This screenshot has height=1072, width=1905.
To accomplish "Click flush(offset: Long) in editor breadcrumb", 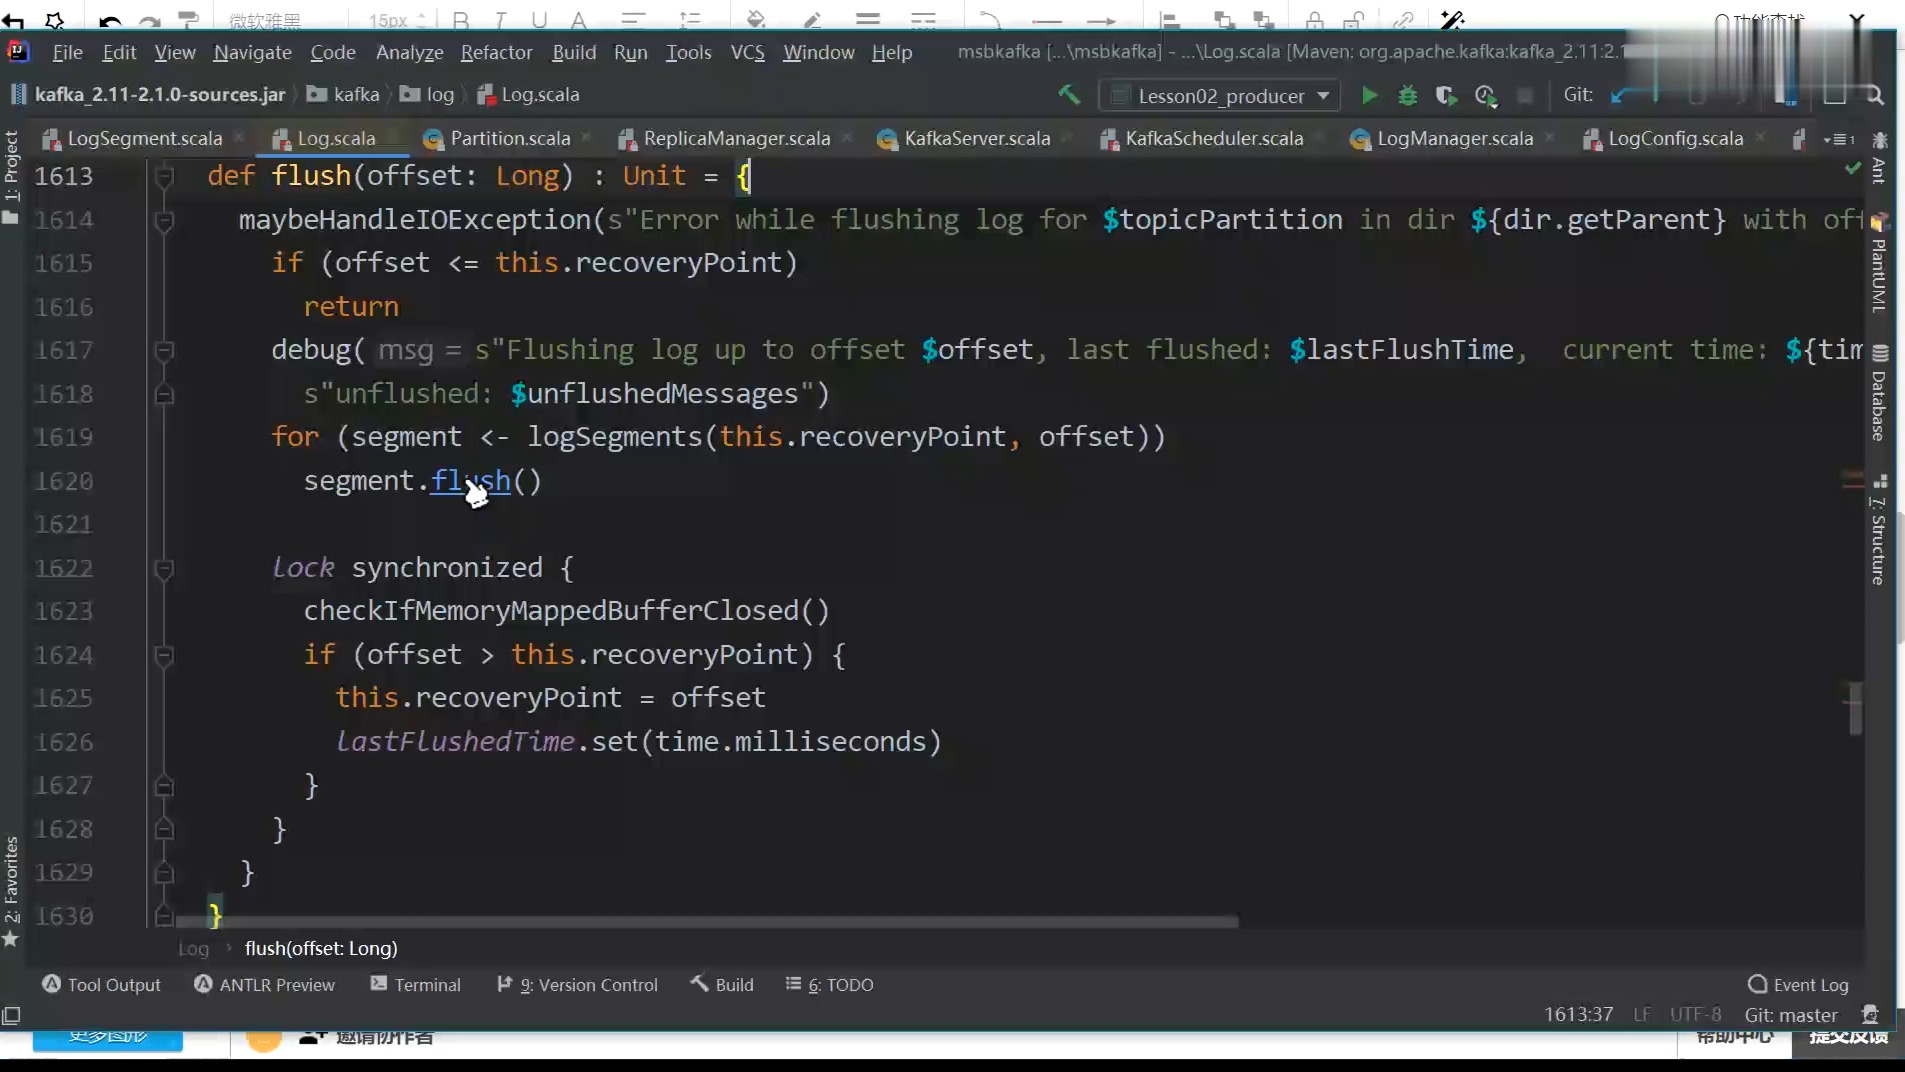I will tap(321, 948).
